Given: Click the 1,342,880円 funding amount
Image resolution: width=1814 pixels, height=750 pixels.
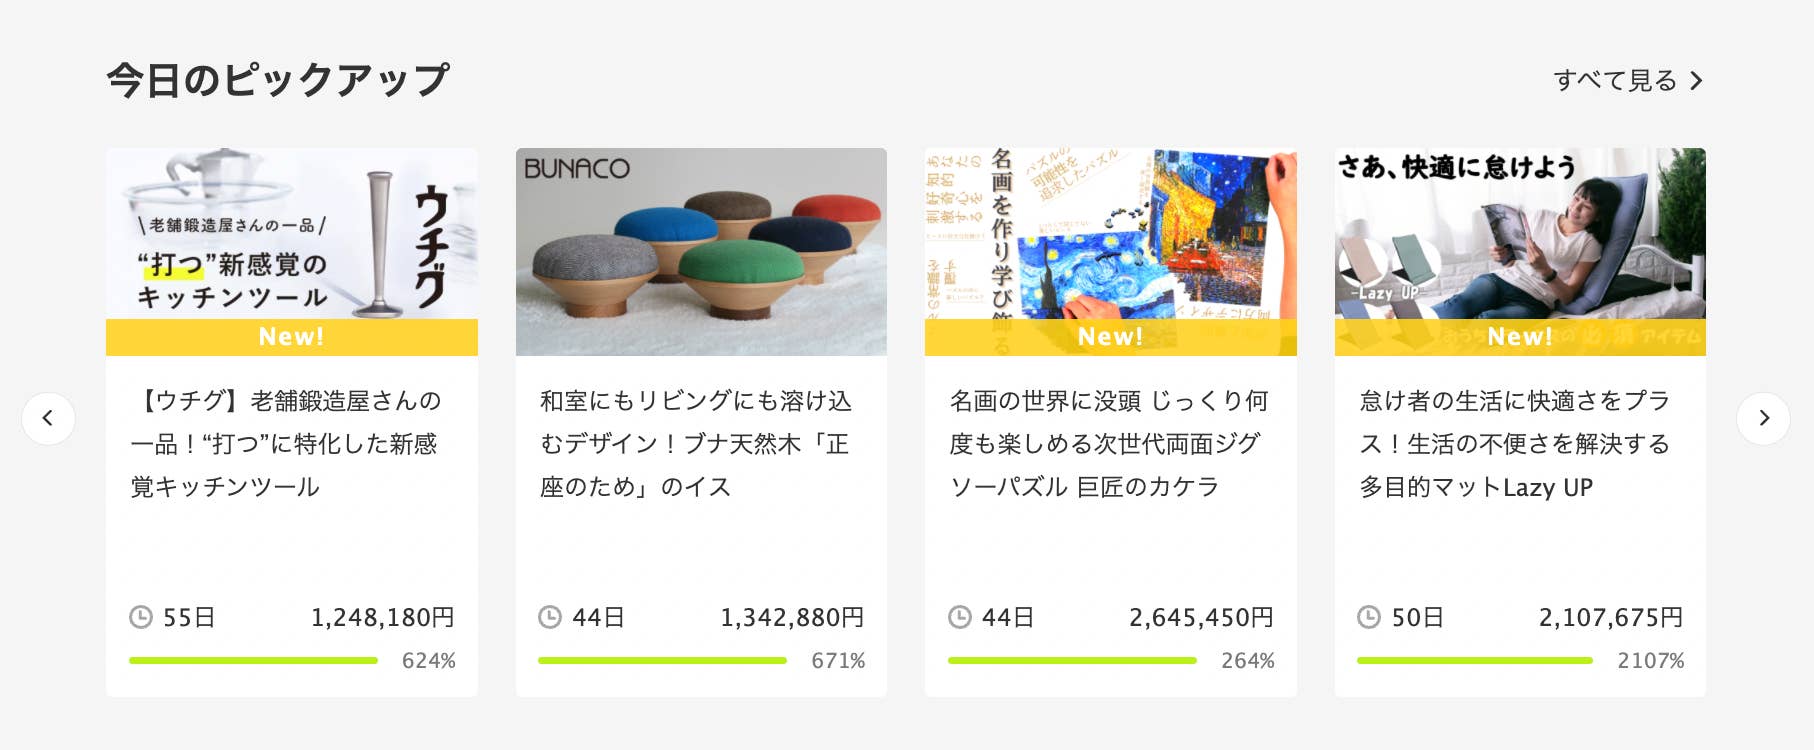Looking at the screenshot, I should pos(792,618).
